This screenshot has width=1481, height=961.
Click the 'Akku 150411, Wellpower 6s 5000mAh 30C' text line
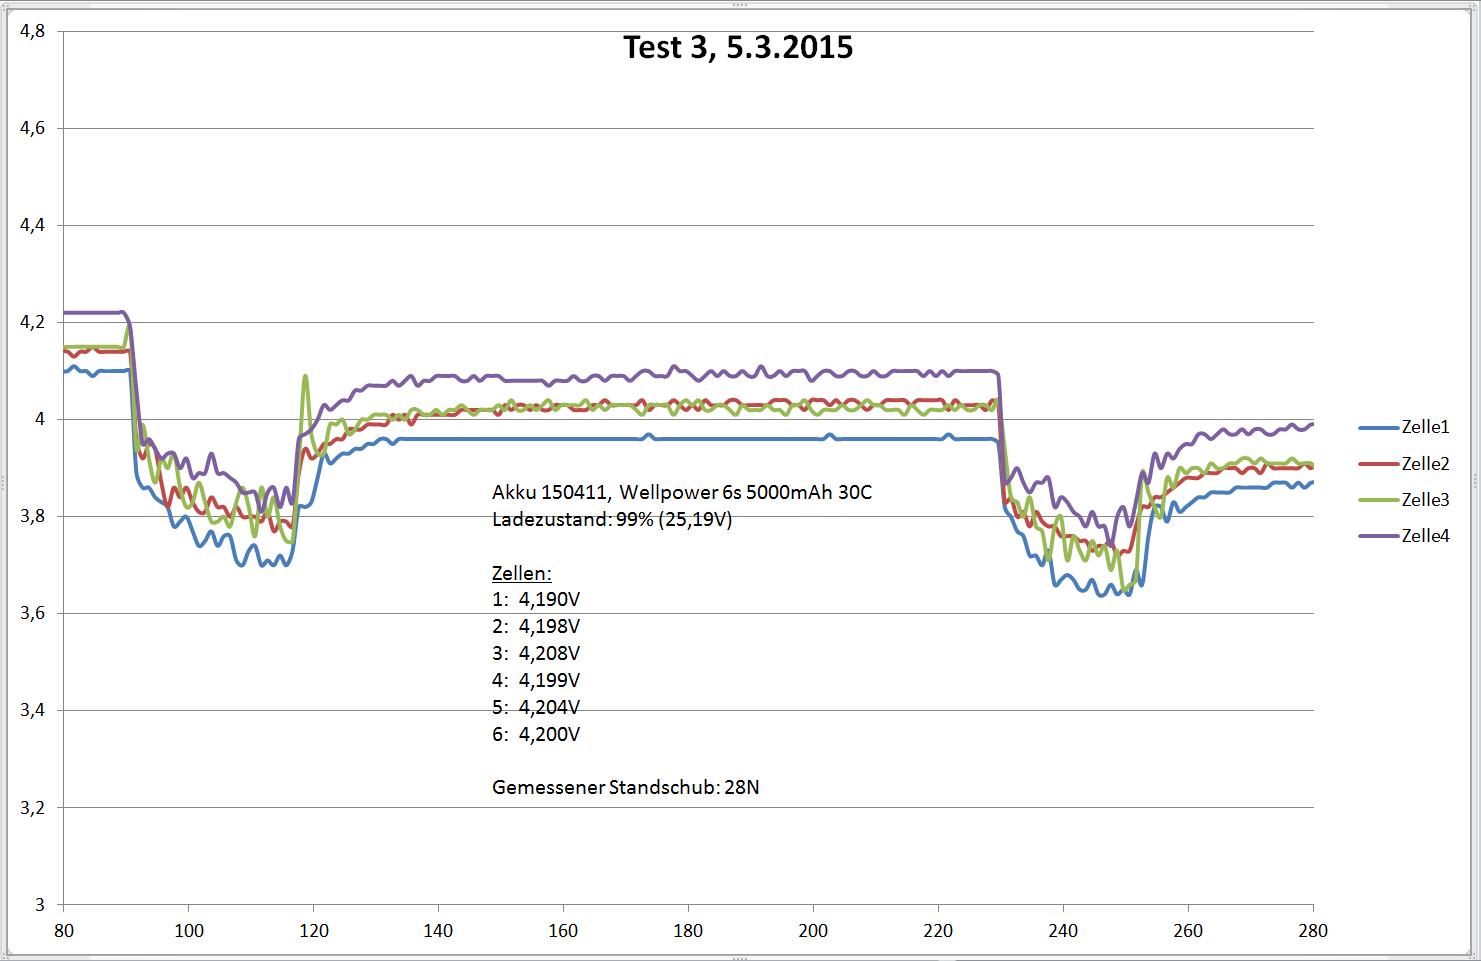point(681,492)
